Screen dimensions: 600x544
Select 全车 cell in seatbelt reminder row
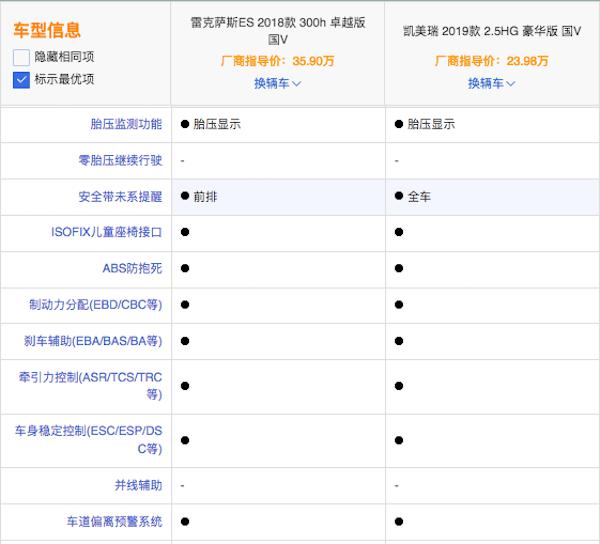492,197
